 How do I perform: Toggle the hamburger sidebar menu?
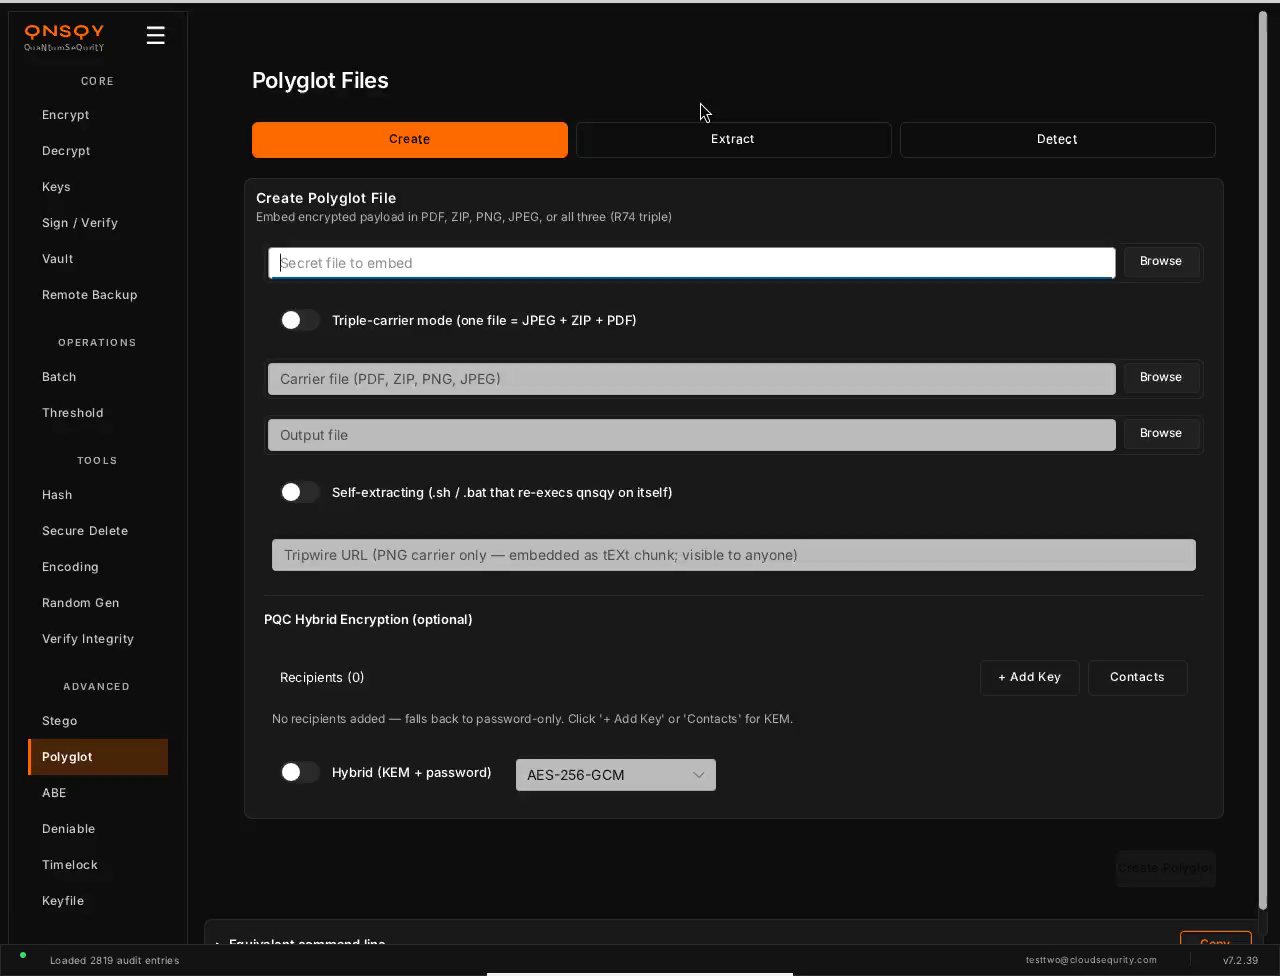pyautogui.click(x=155, y=35)
